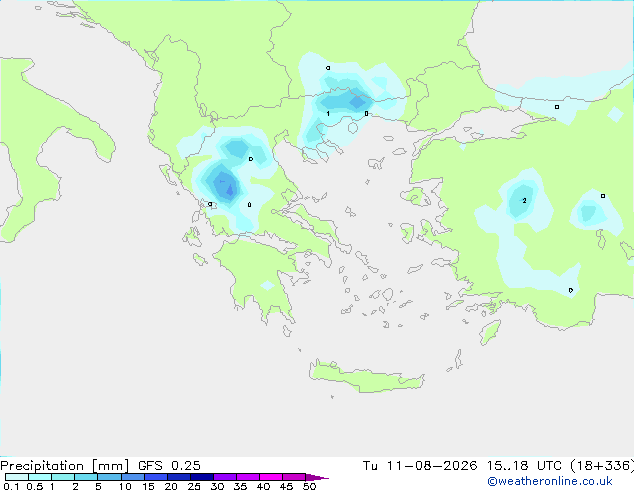
Task: Click the date "Tu 11-08-2026"
Action: click(420, 465)
